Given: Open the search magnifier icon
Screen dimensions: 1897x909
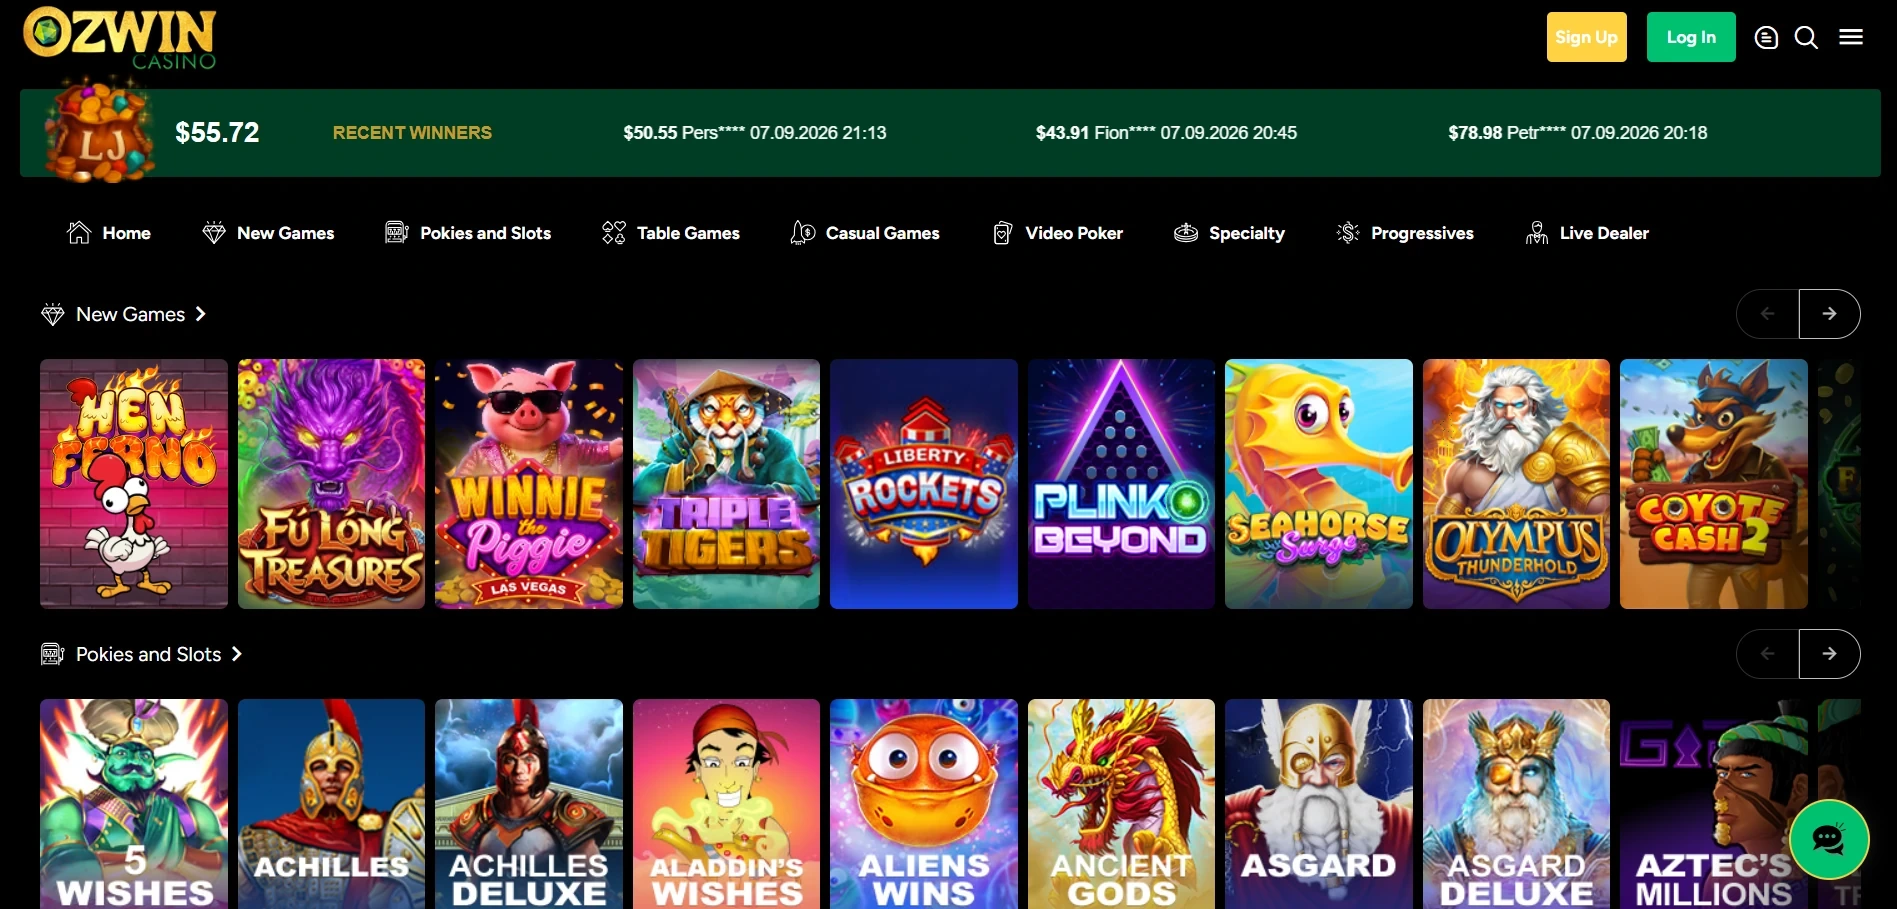Looking at the screenshot, I should [x=1806, y=38].
